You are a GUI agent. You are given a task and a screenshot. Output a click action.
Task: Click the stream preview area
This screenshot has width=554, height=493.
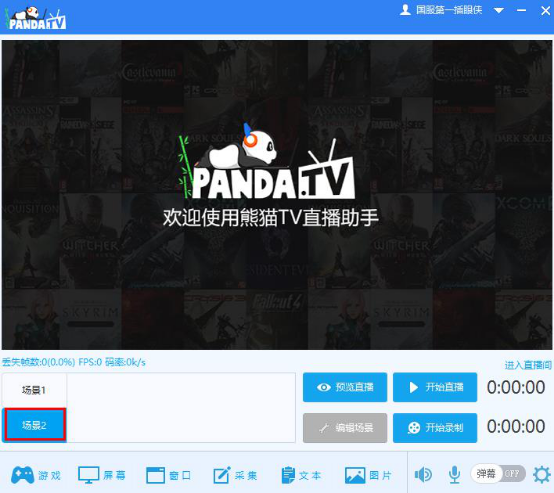[x=277, y=195]
